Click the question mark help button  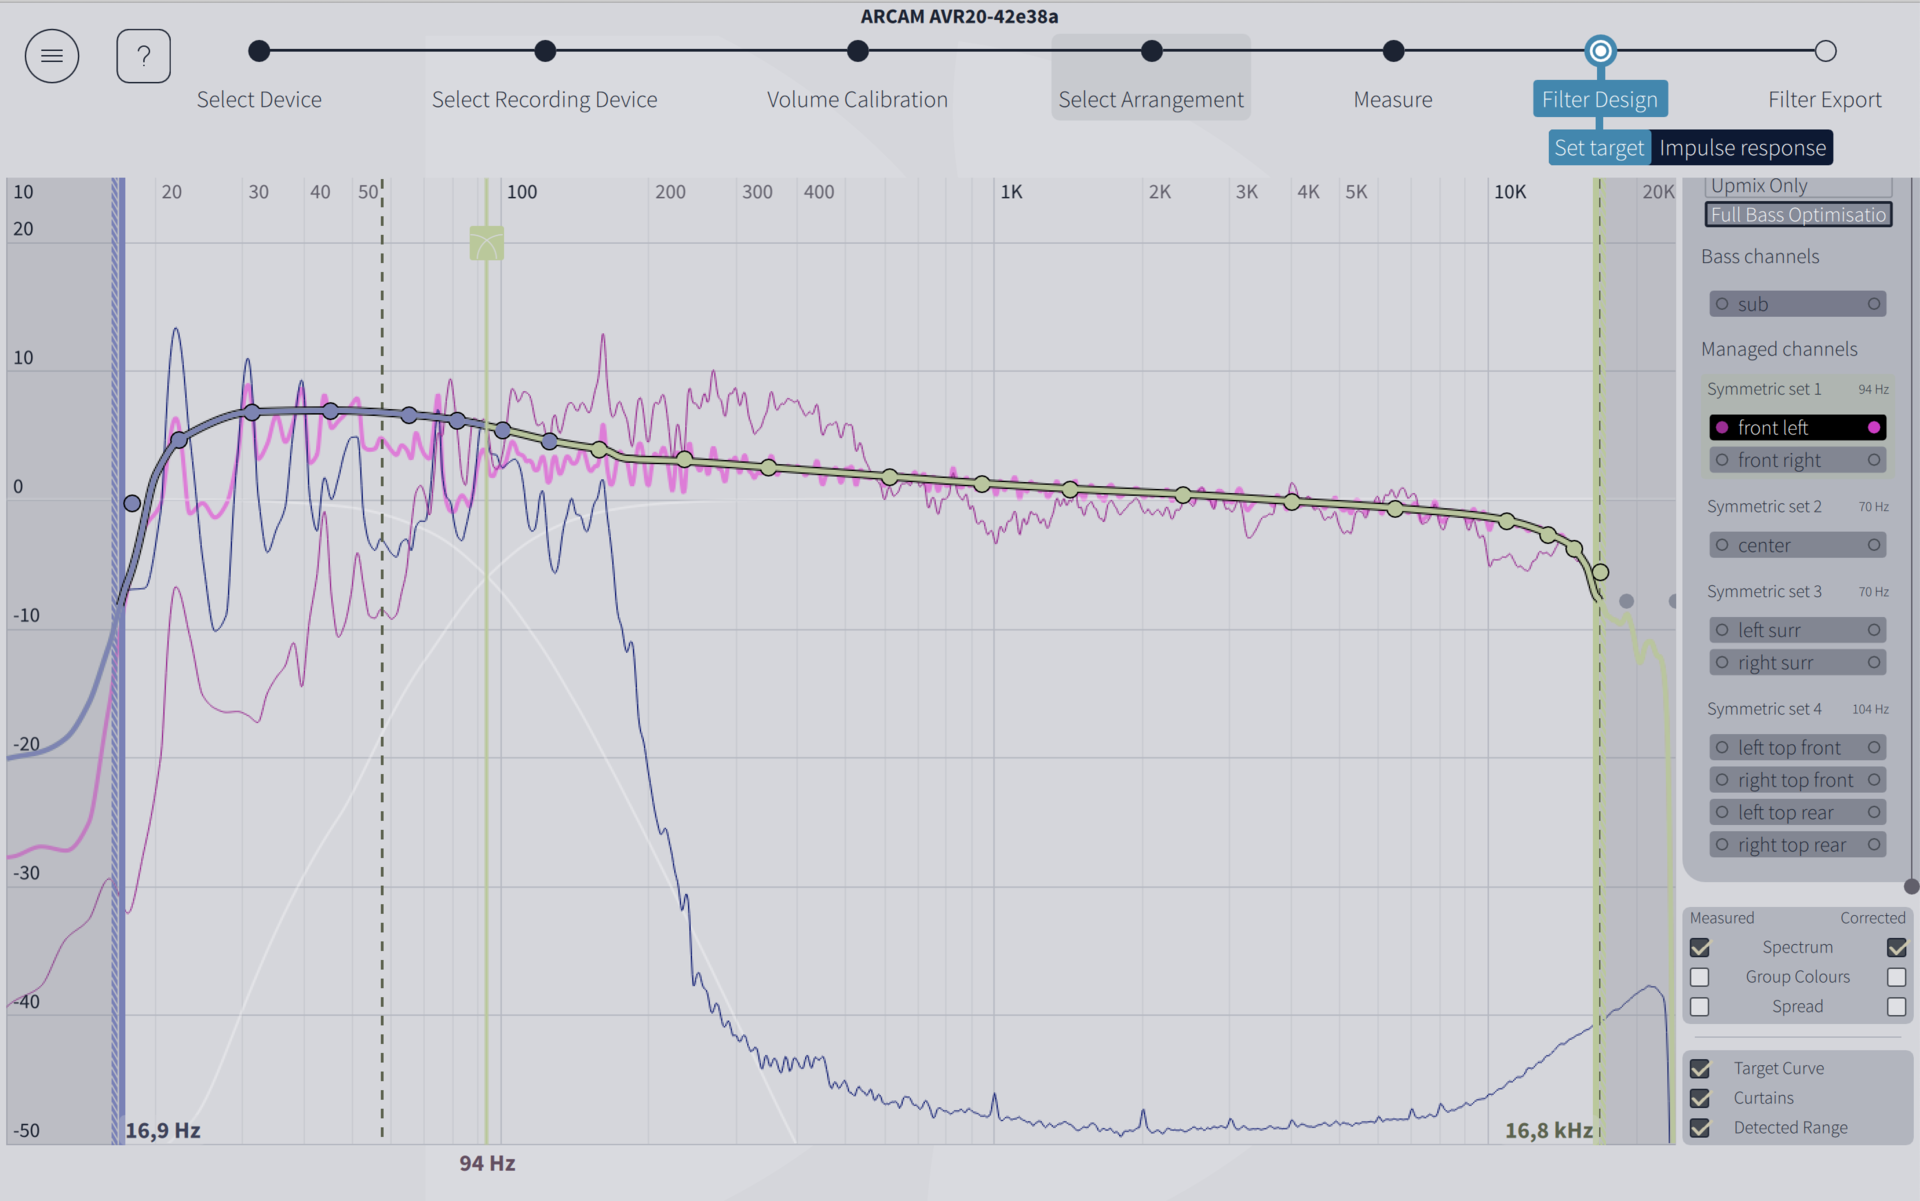point(143,56)
